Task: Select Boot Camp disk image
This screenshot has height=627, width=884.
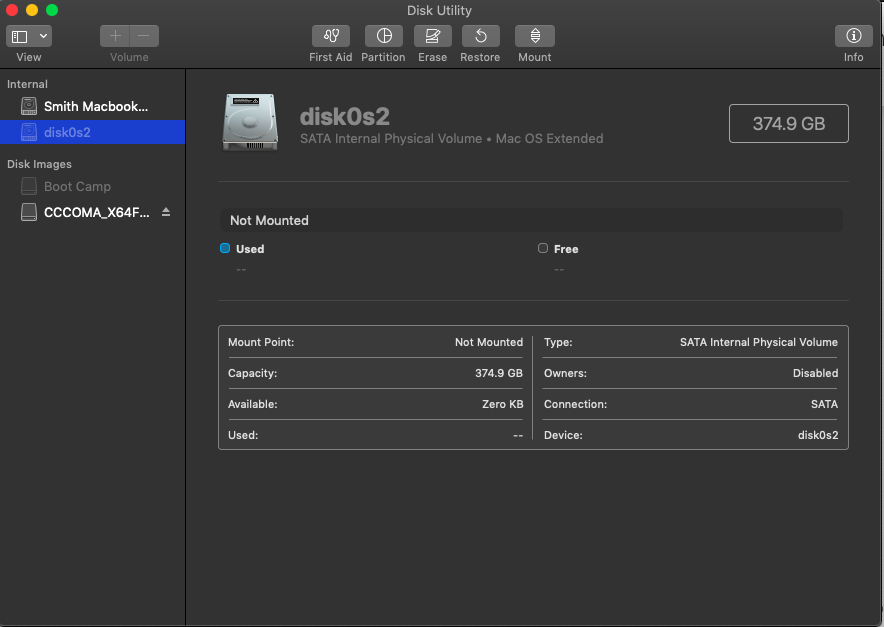Action: click(x=77, y=187)
